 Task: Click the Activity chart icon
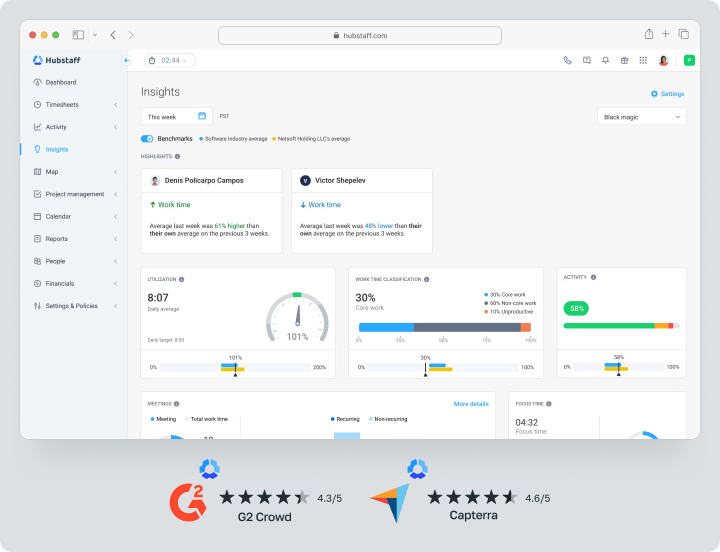point(37,127)
